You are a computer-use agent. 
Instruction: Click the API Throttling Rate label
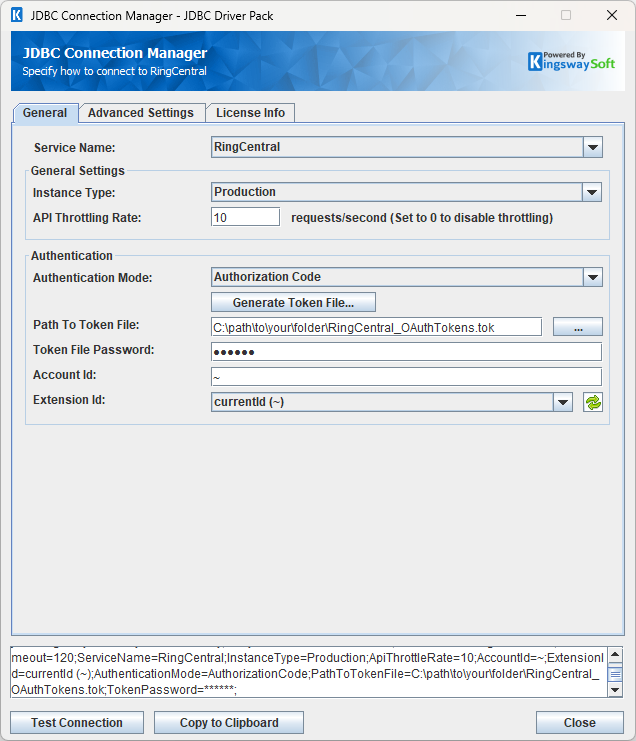pyautogui.click(x=87, y=218)
